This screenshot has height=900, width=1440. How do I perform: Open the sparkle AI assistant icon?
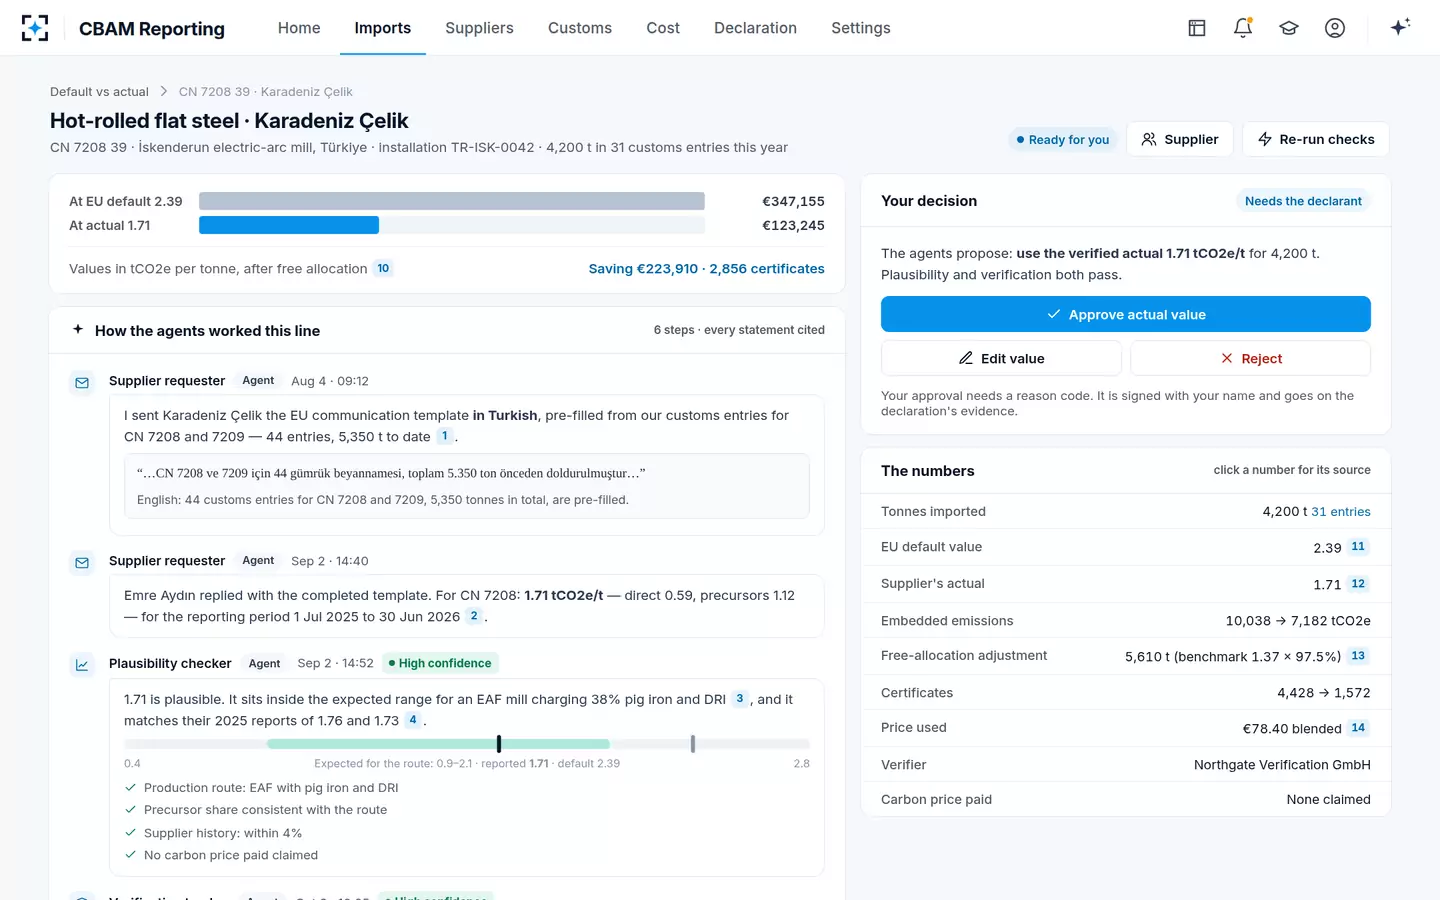1400,27
